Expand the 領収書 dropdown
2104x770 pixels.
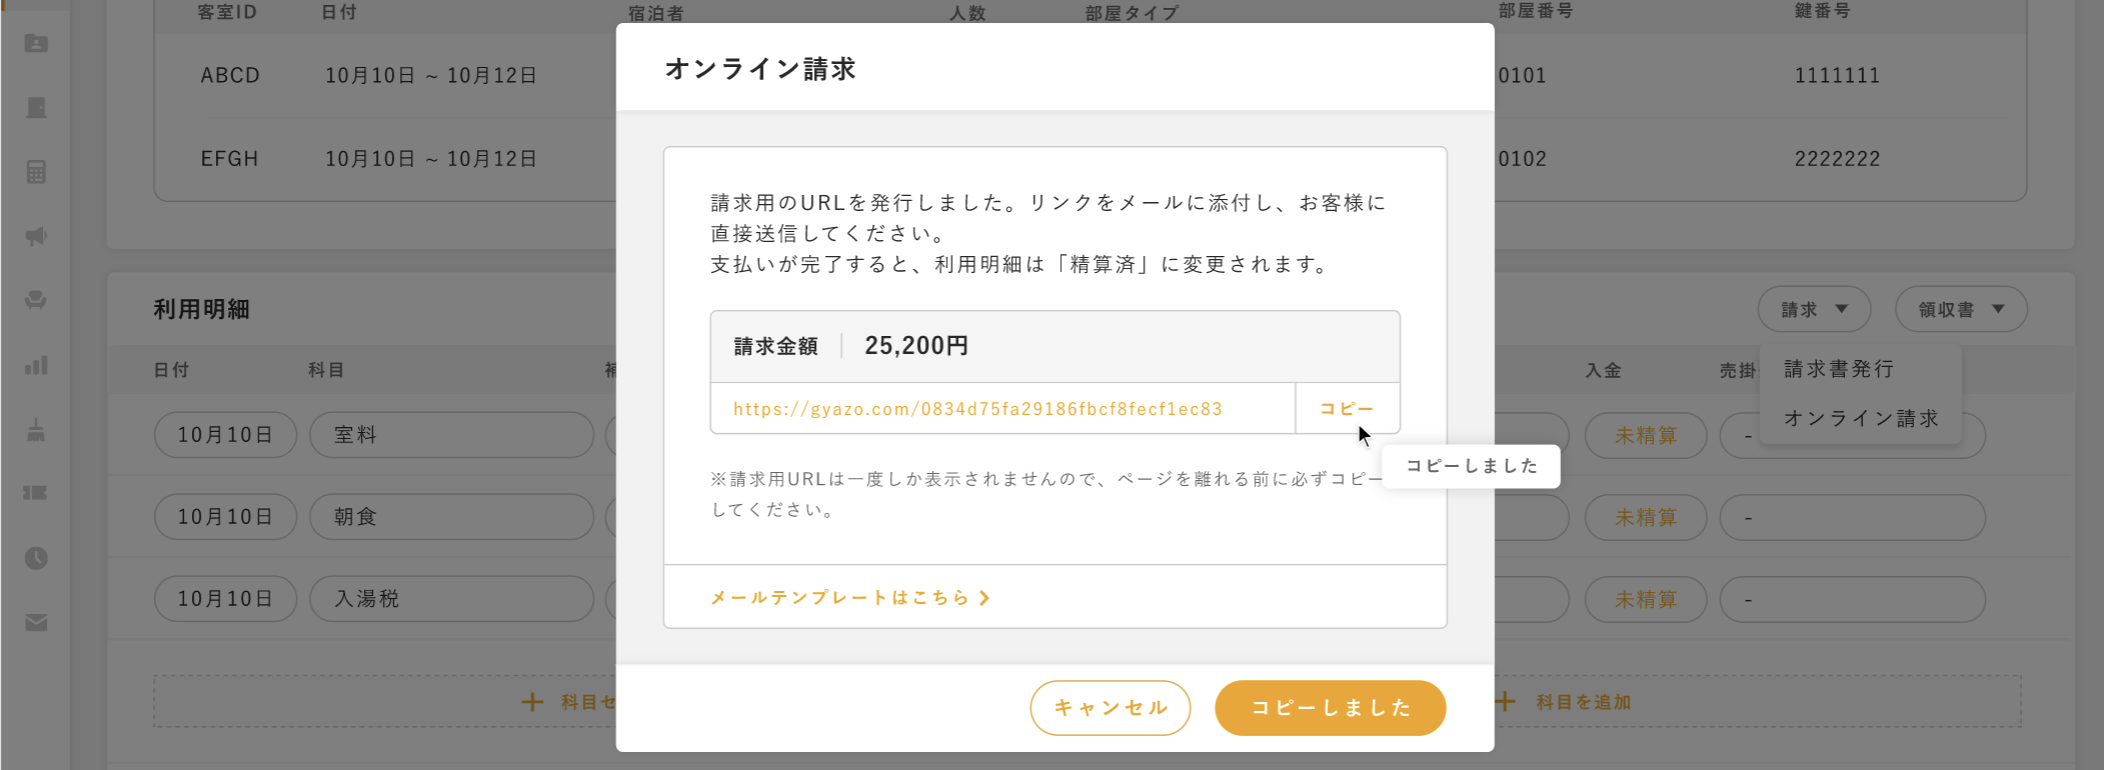[1961, 310]
